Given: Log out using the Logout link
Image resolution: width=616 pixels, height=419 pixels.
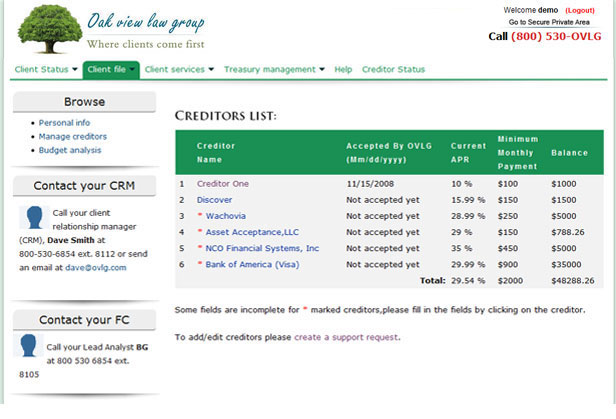Looking at the screenshot, I should (580, 11).
